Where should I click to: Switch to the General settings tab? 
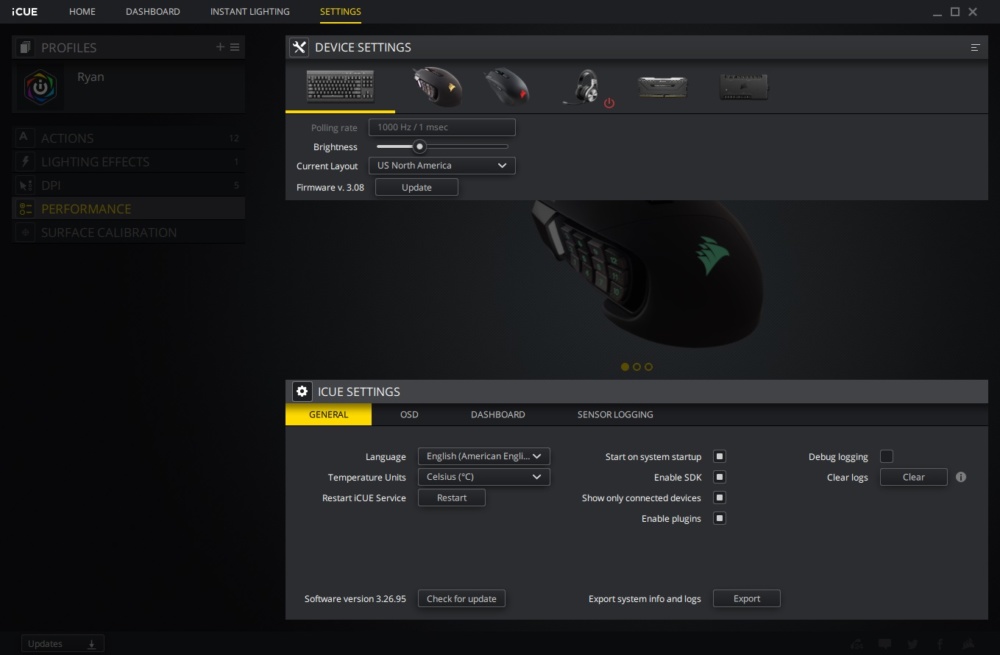click(328, 415)
